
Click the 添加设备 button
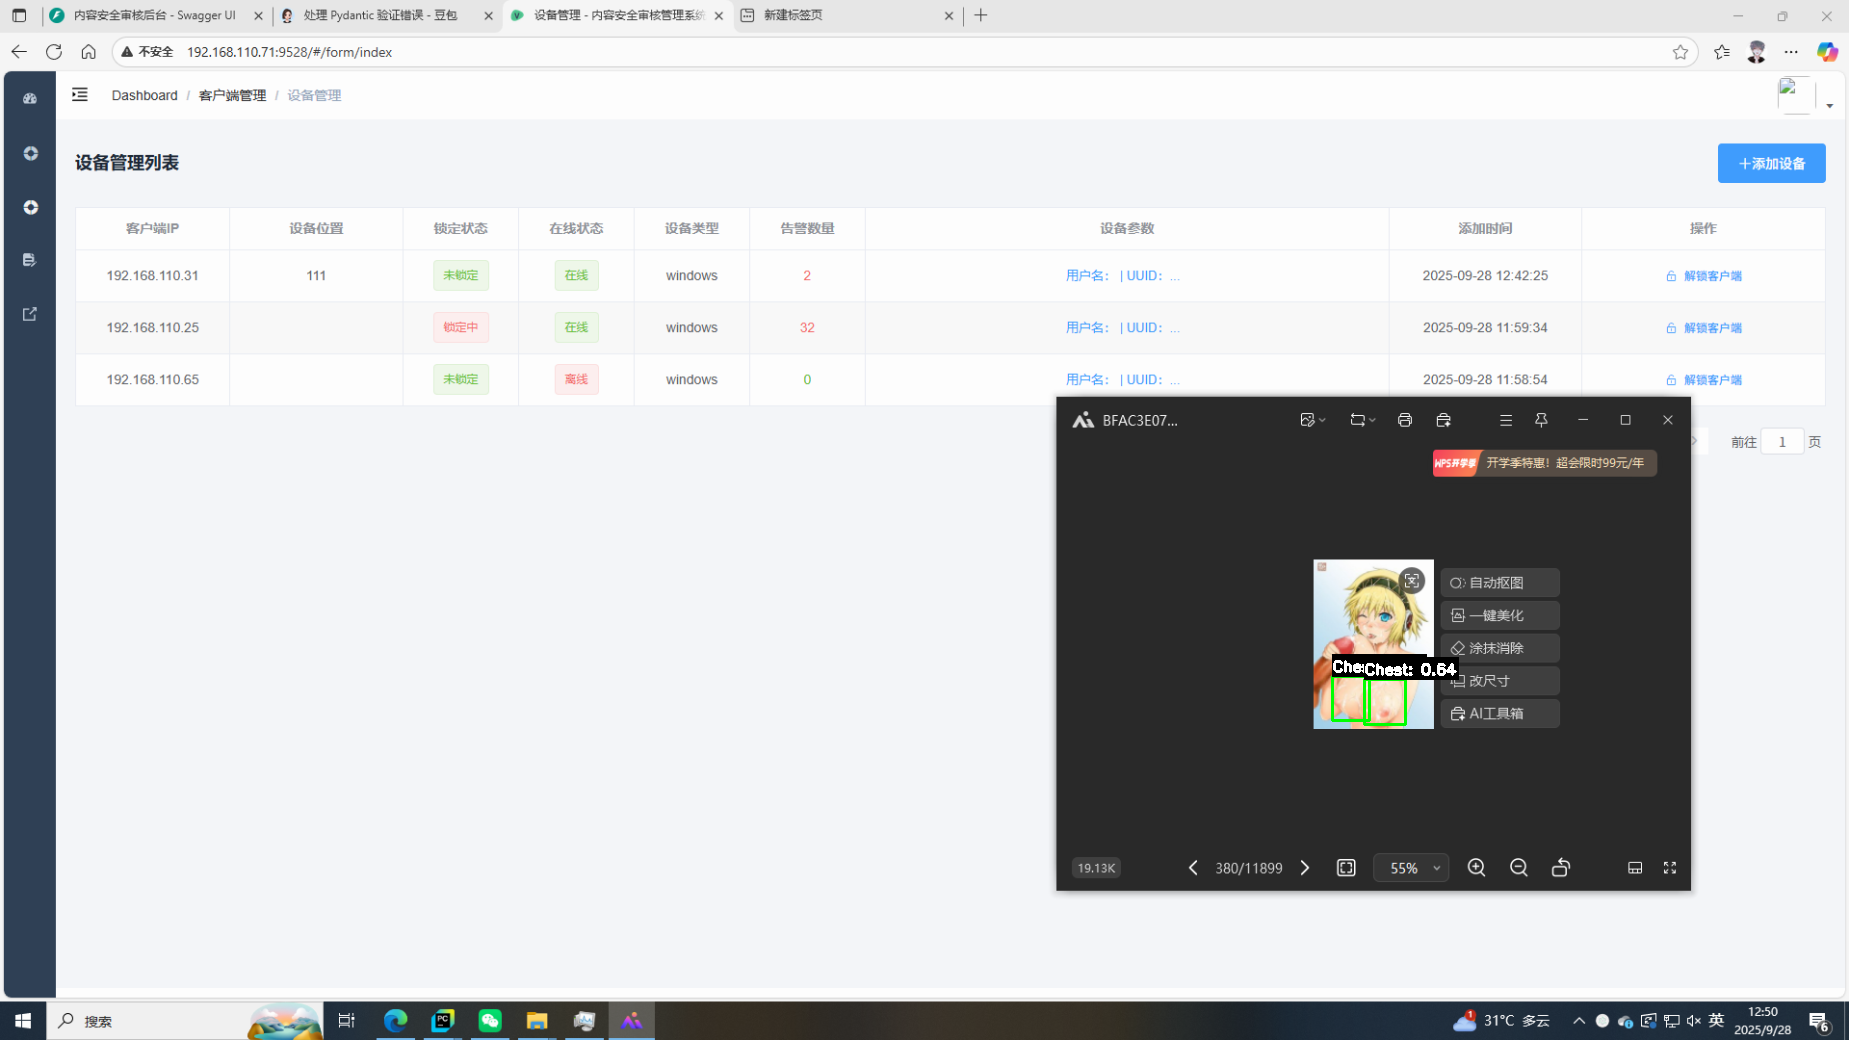[1771, 163]
